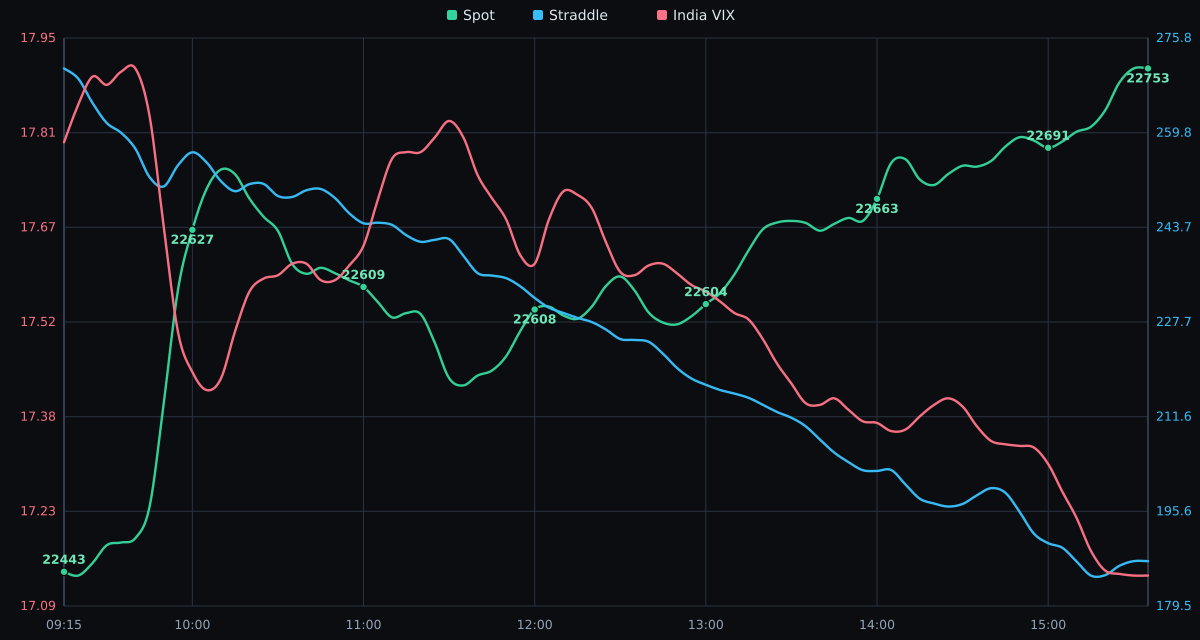This screenshot has width=1200, height=640.
Task: Toggle the India VIX series in legend
Action: pyautogui.click(x=696, y=15)
